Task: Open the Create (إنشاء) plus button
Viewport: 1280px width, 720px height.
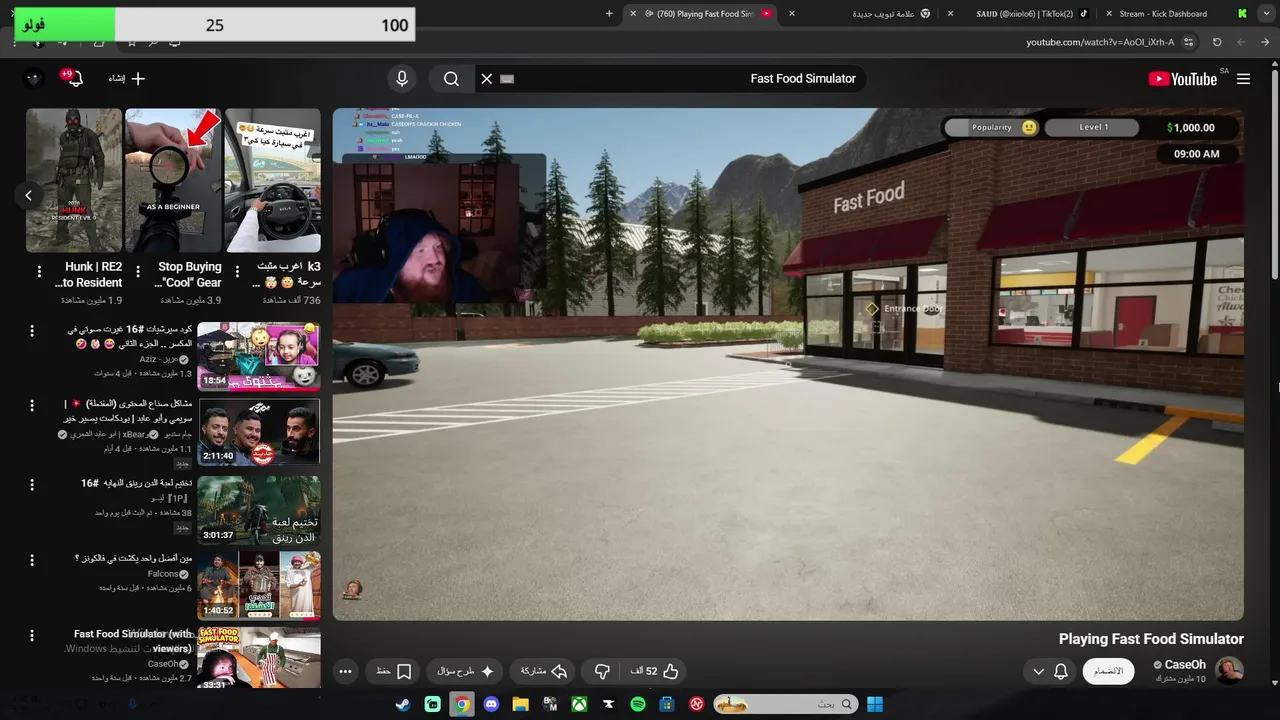Action: click(127, 79)
